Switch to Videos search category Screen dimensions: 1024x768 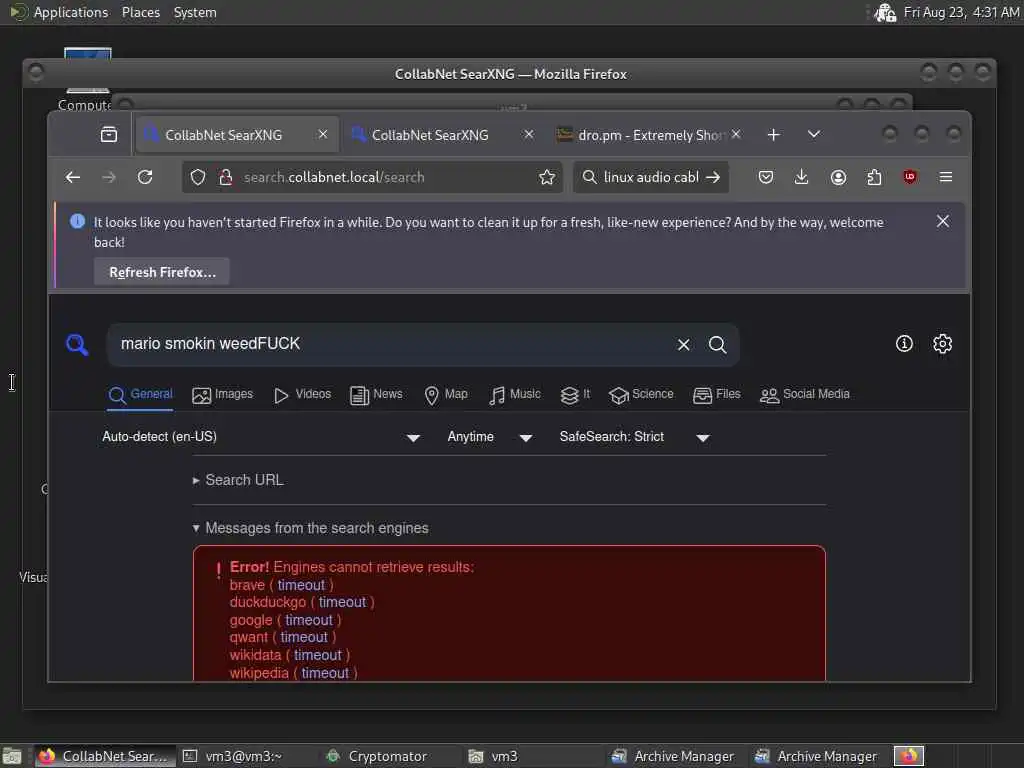[x=302, y=394]
